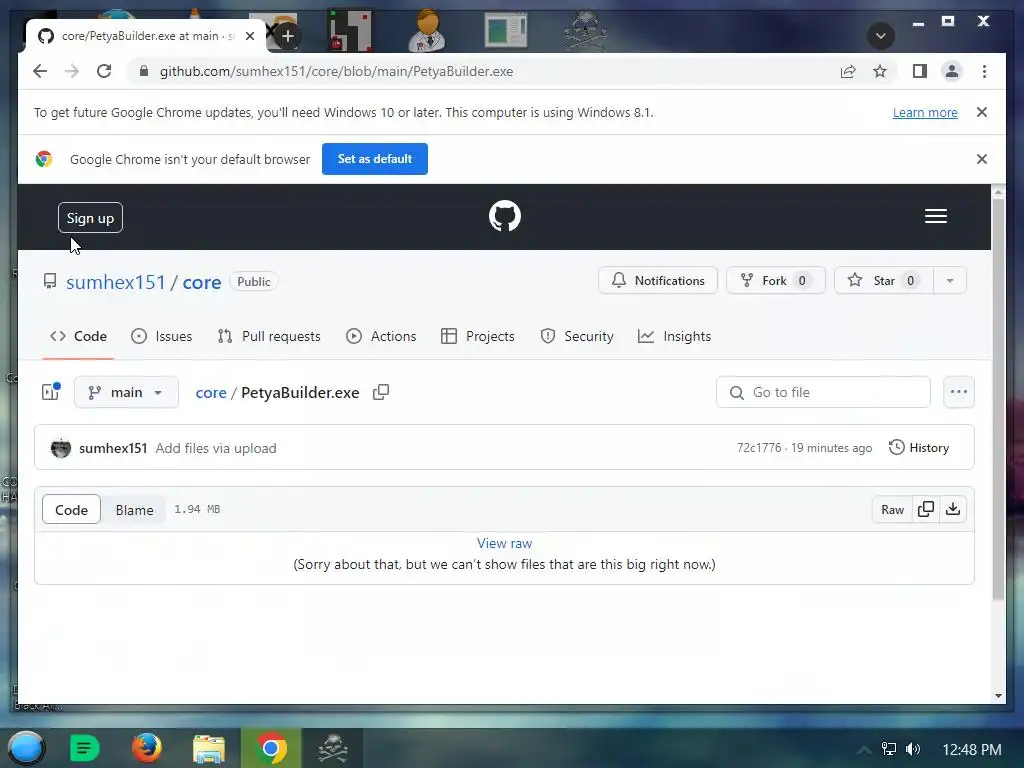Open the Chrome profile avatar

point(952,71)
